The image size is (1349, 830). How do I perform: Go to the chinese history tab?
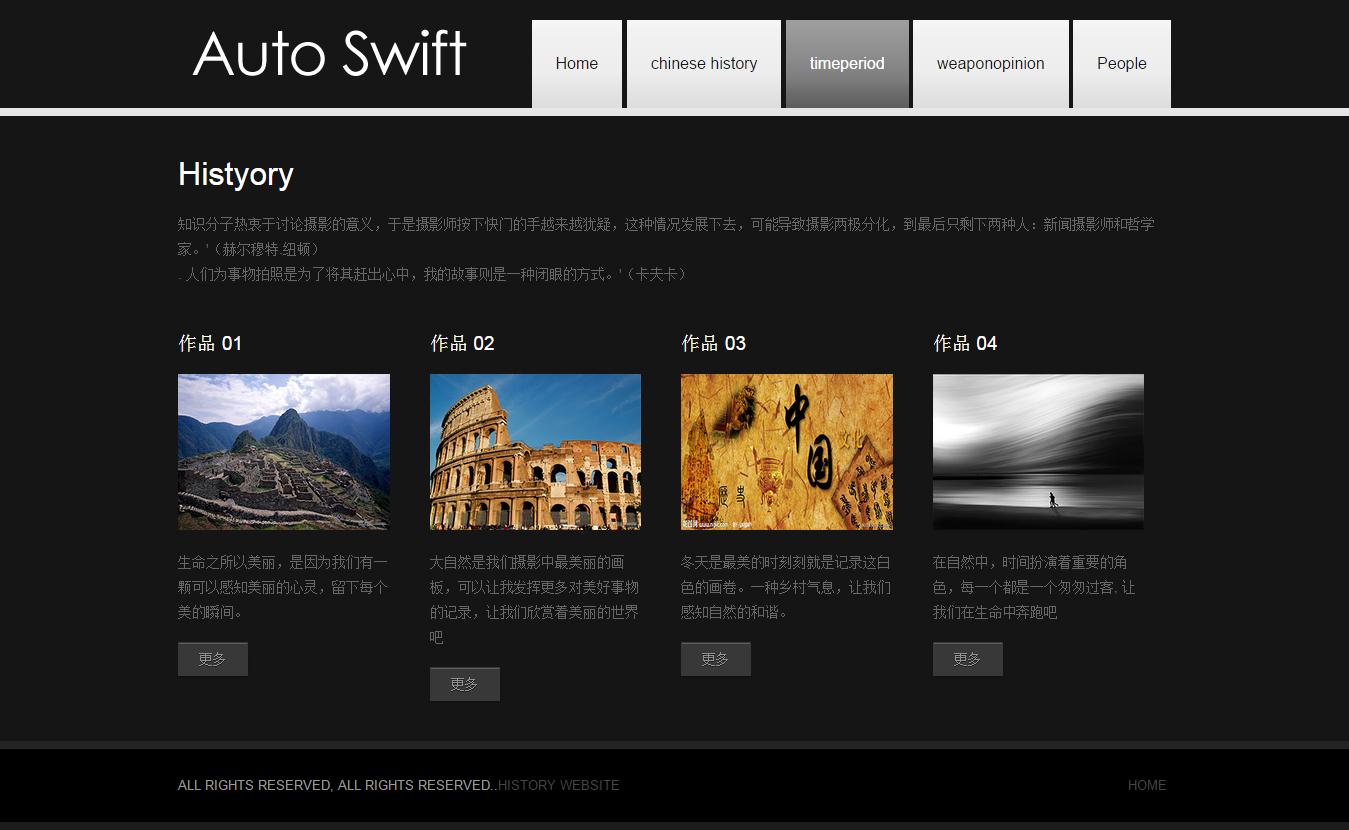click(x=703, y=64)
